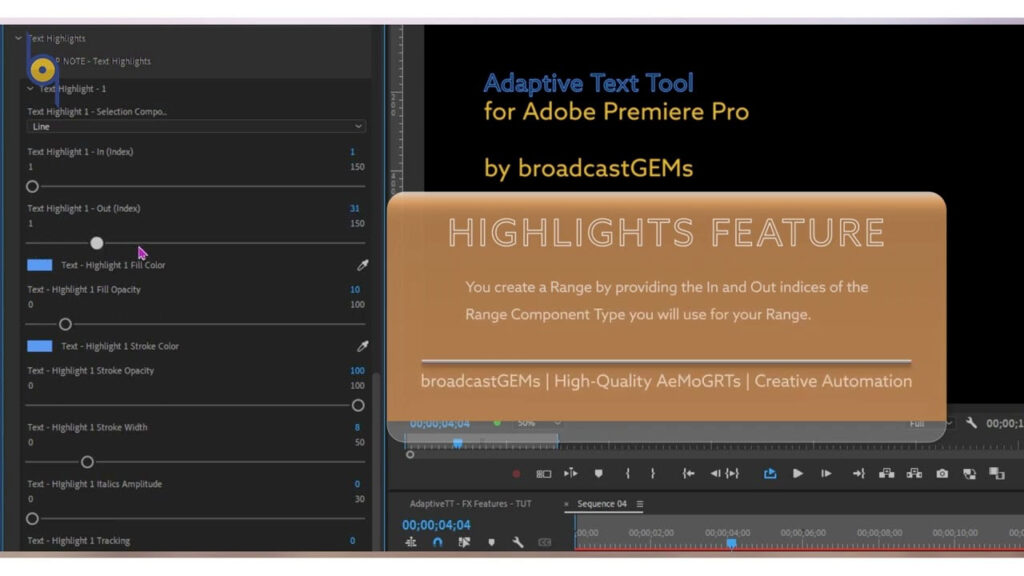Click the eyedropper next to Highlight 1 Fill Color

[361, 265]
